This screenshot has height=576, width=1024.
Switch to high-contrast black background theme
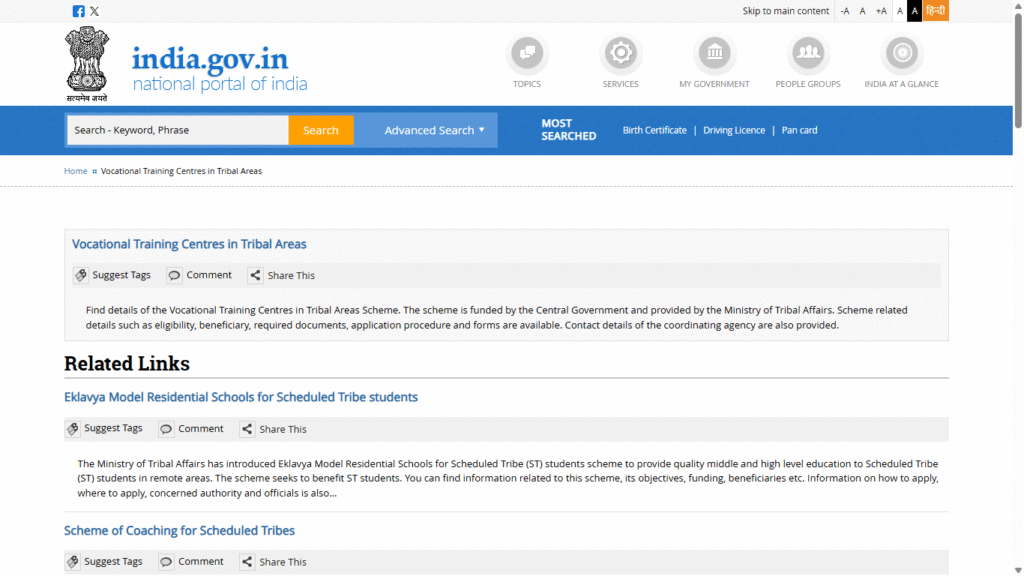pos(914,11)
